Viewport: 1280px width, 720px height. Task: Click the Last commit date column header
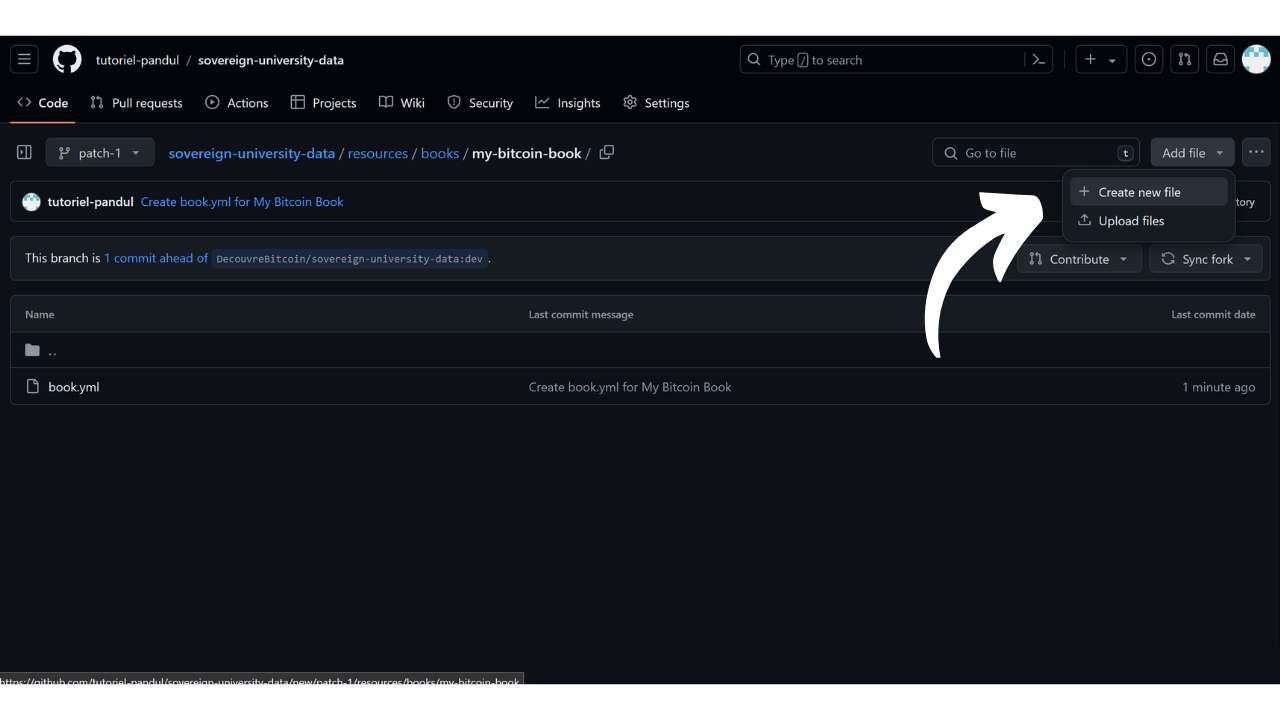click(x=1213, y=314)
